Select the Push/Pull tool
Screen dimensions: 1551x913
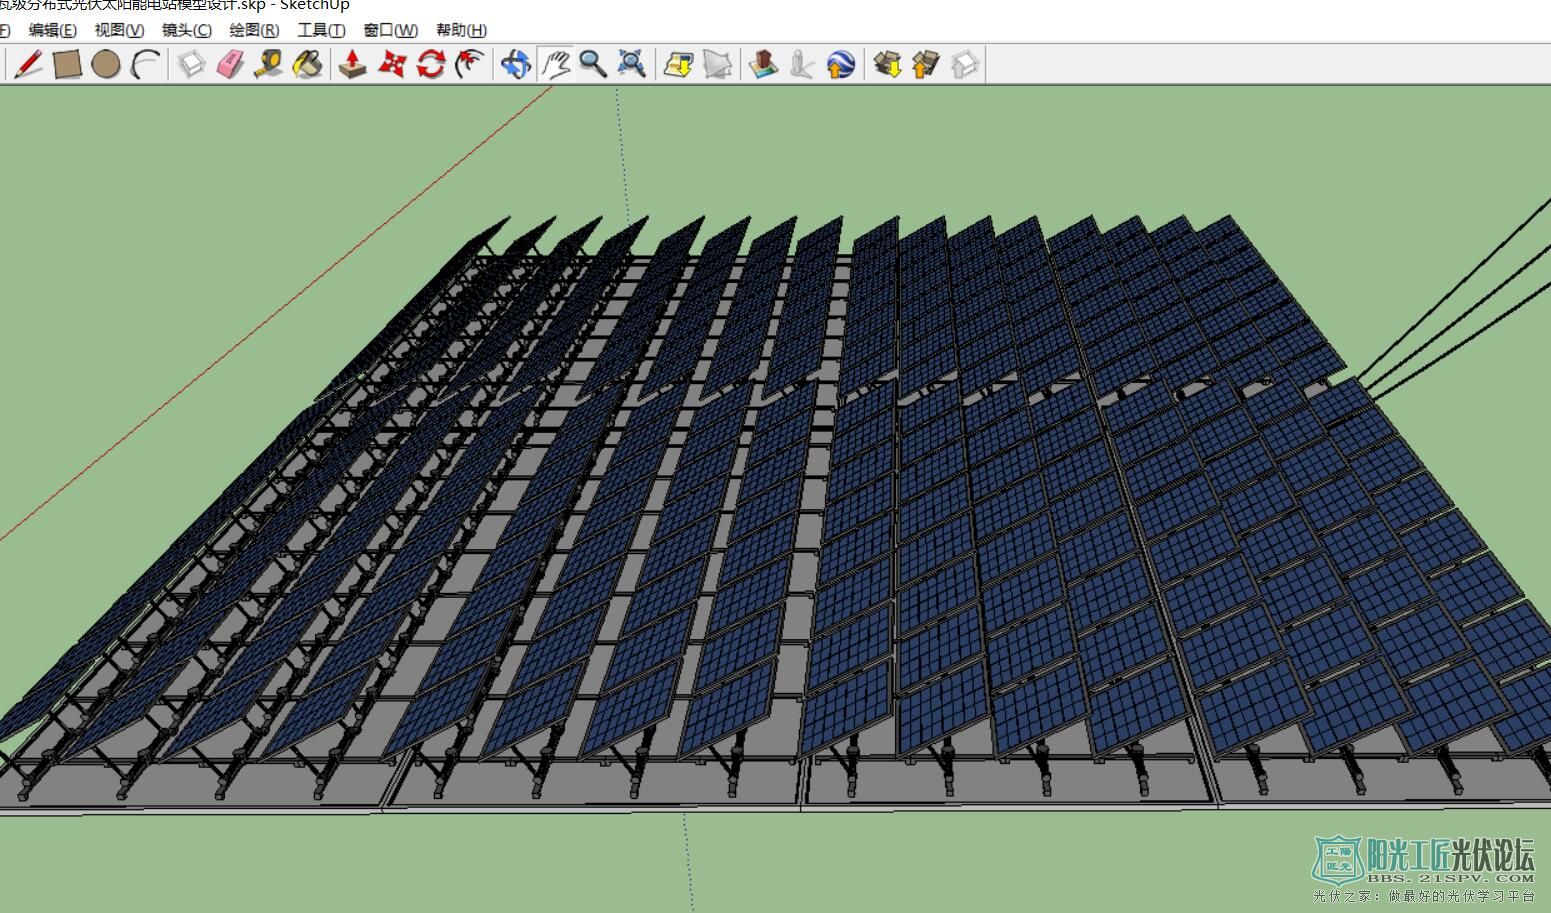352,65
